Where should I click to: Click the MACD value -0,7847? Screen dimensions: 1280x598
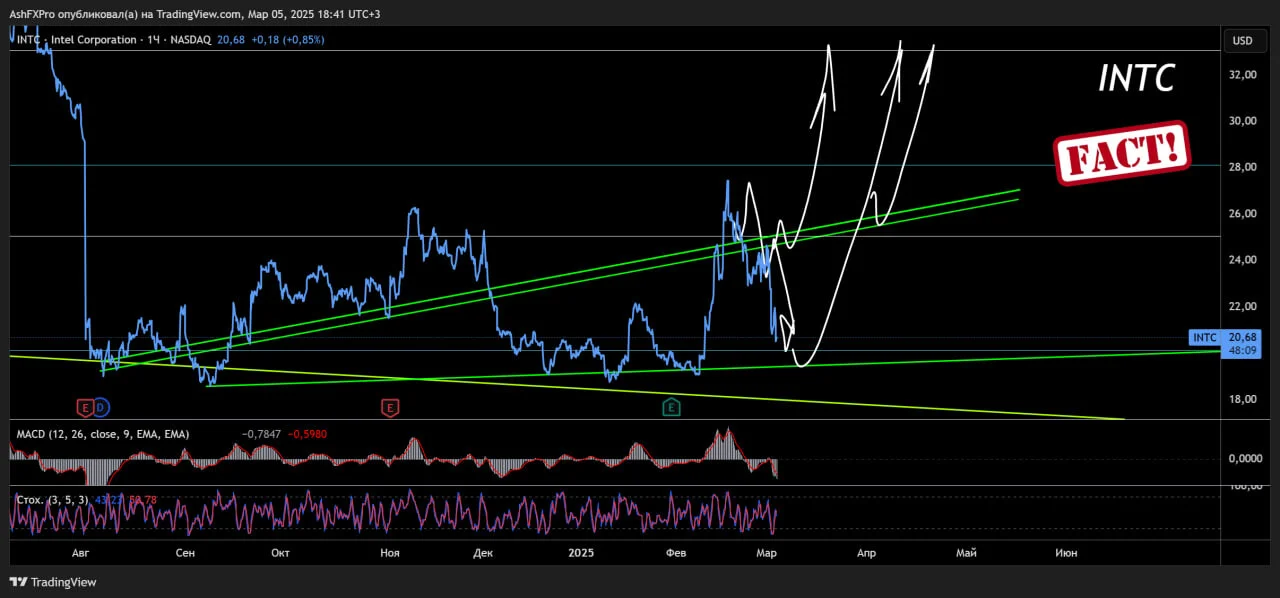(262, 434)
